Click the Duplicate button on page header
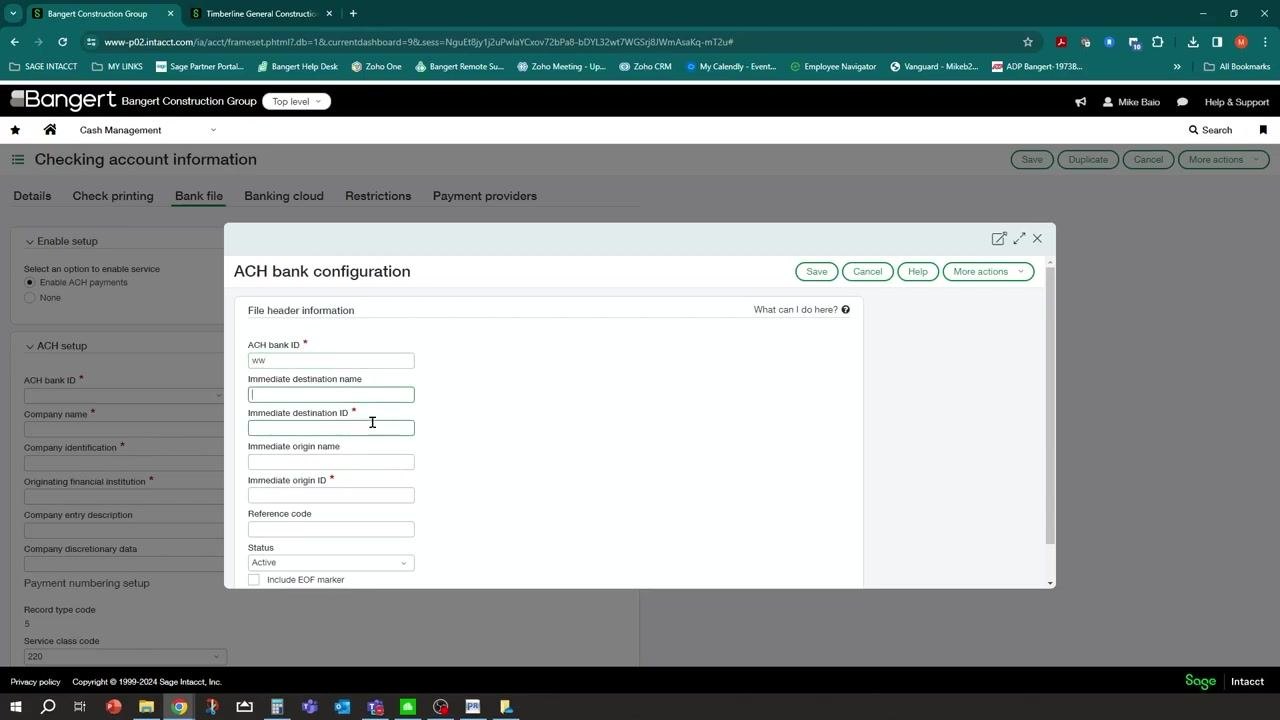This screenshot has height=720, width=1280. pos(1088,160)
